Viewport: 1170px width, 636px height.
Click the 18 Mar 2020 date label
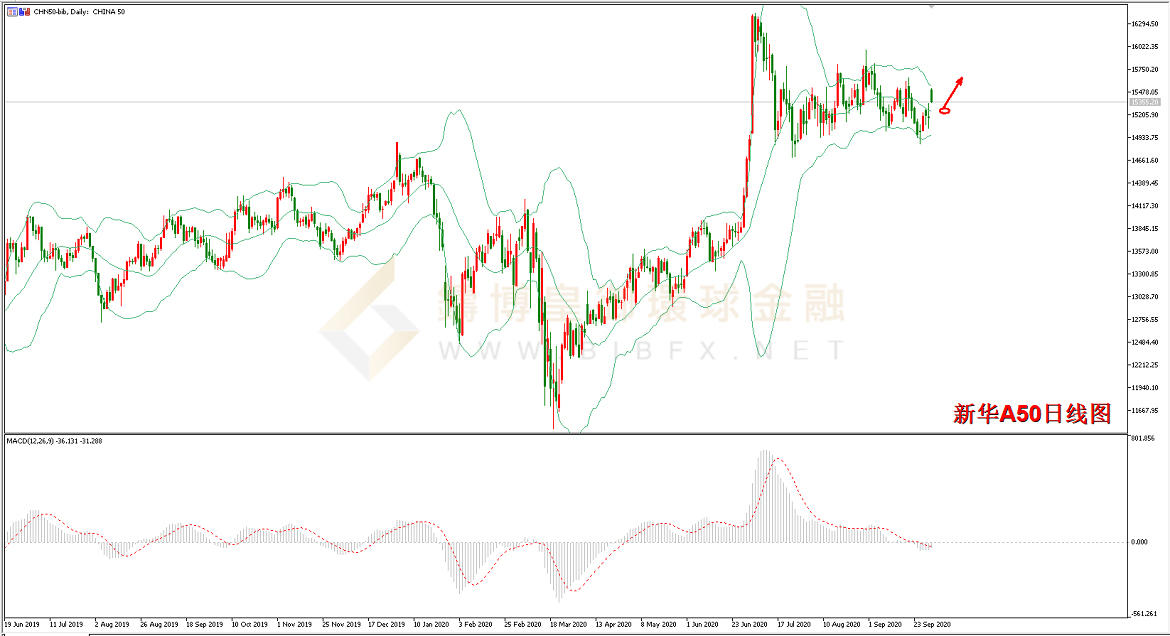pos(568,622)
